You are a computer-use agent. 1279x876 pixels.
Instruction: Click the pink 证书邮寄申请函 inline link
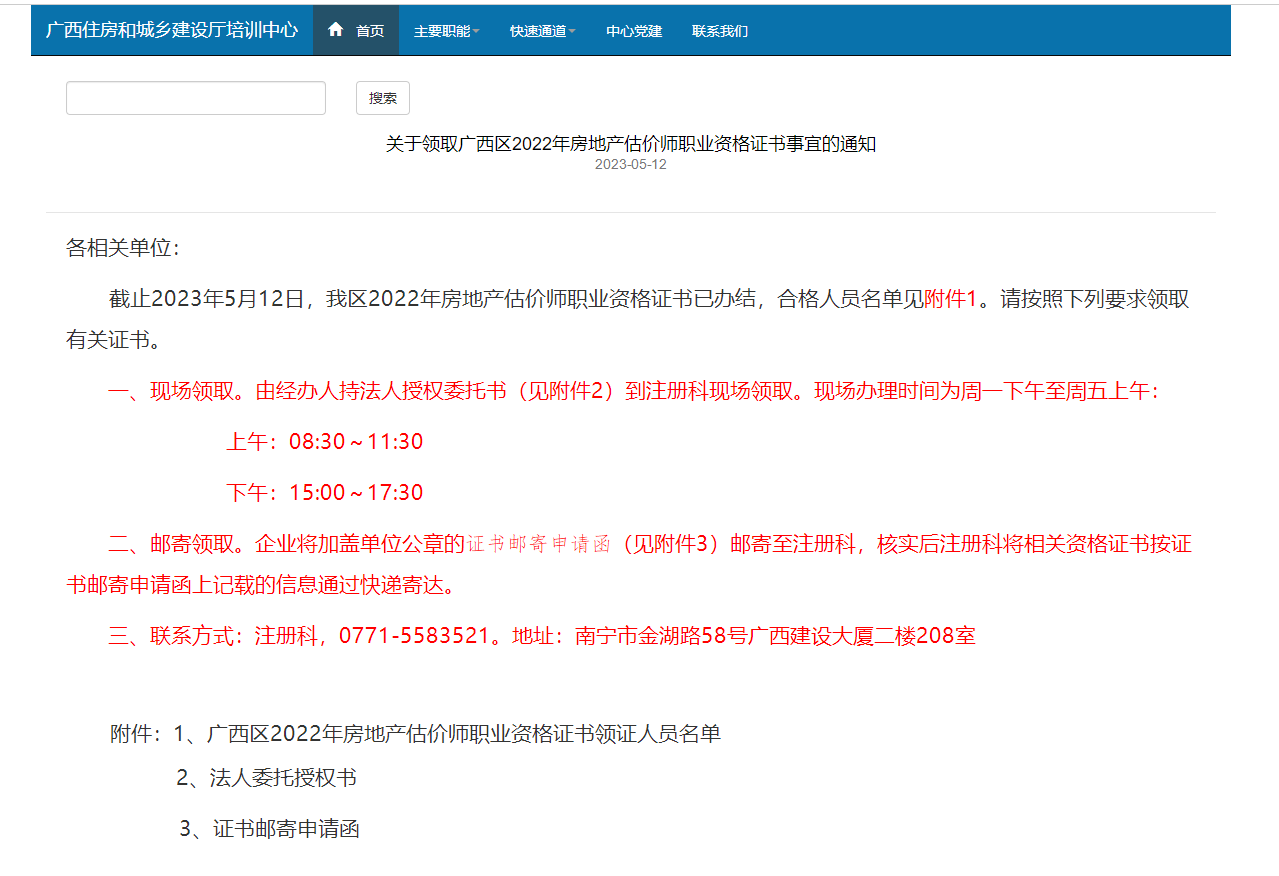(x=539, y=545)
